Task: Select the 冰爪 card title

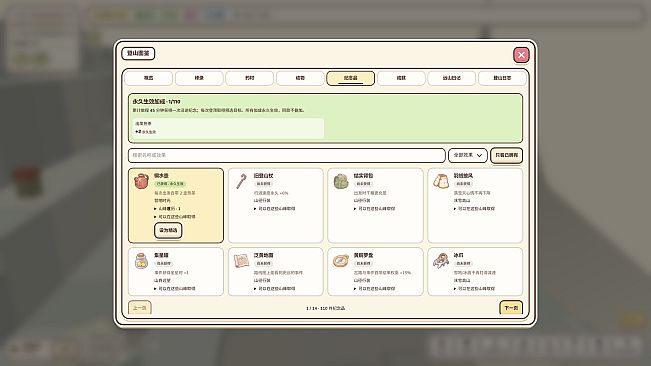Action: coord(458,255)
